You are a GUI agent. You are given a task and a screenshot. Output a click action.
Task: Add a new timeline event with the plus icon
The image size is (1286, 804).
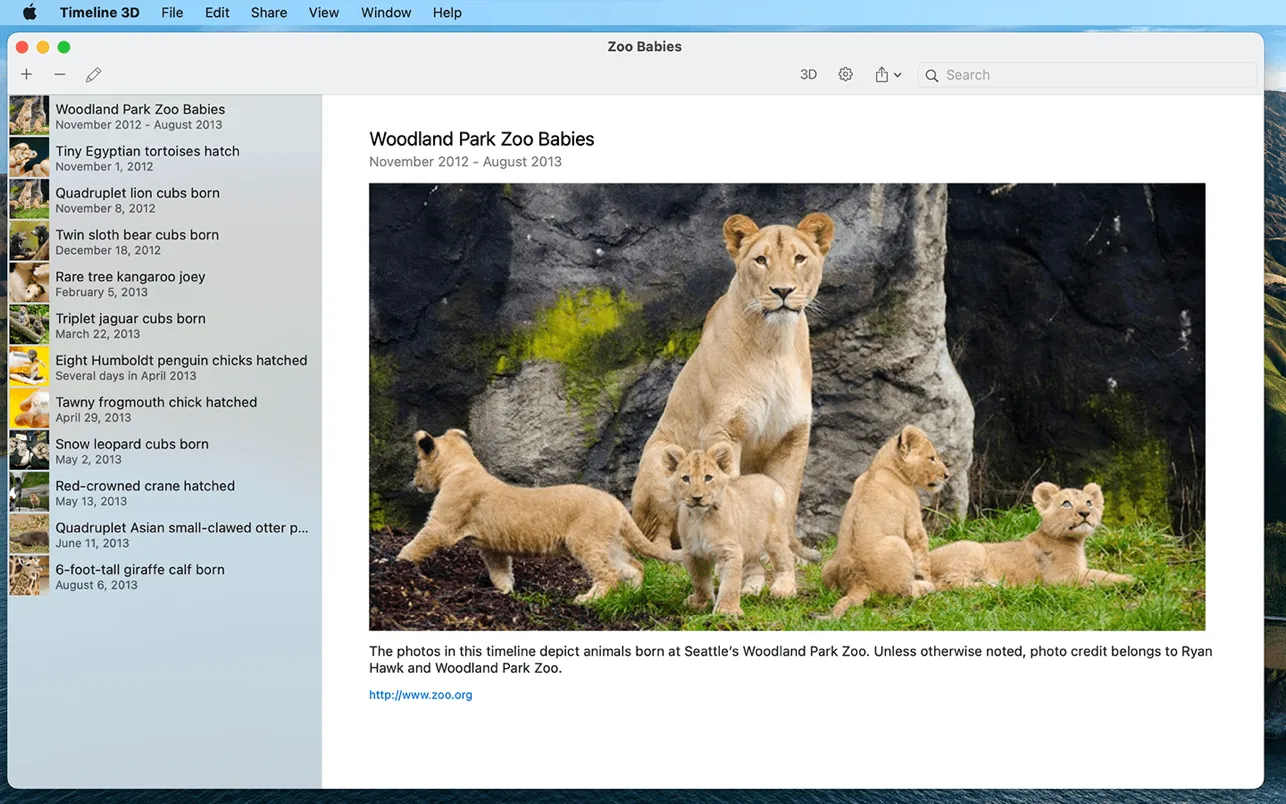pyautogui.click(x=26, y=74)
